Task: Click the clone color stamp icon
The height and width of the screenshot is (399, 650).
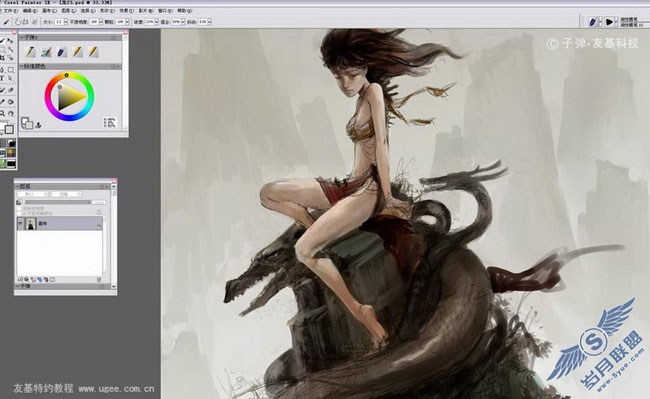Action: pyautogui.click(x=38, y=125)
